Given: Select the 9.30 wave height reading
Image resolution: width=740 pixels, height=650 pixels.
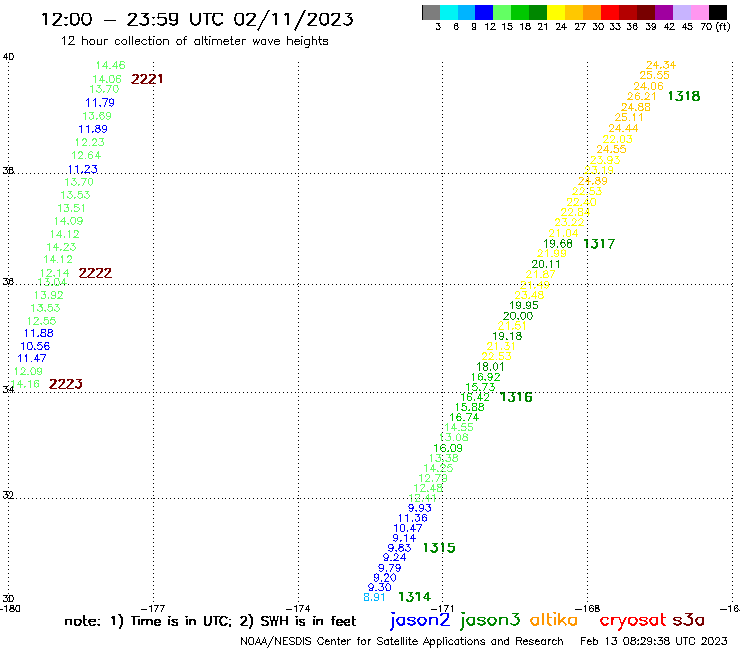Looking at the screenshot, I should pos(379,588).
